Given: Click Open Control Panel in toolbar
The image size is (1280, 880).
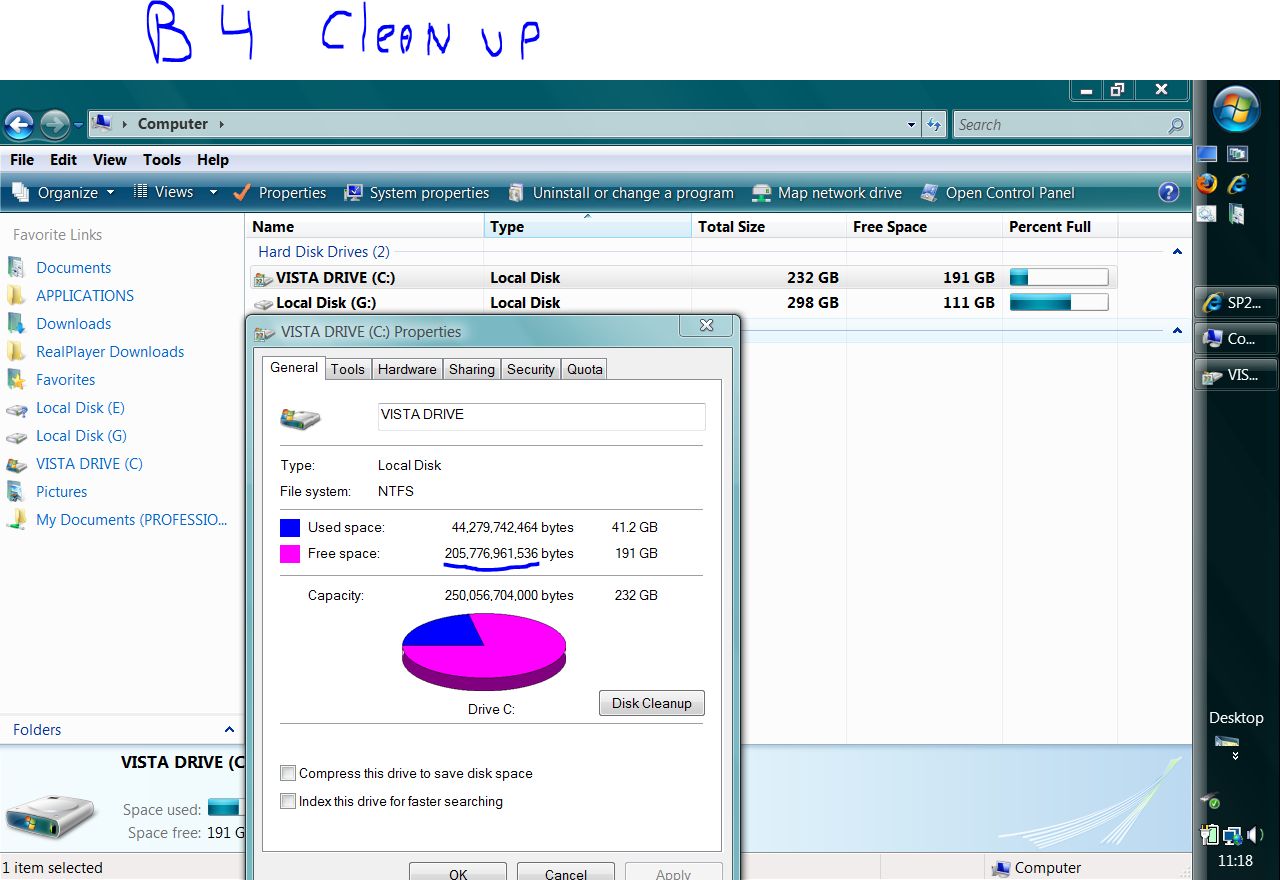Looking at the screenshot, I should point(998,193).
